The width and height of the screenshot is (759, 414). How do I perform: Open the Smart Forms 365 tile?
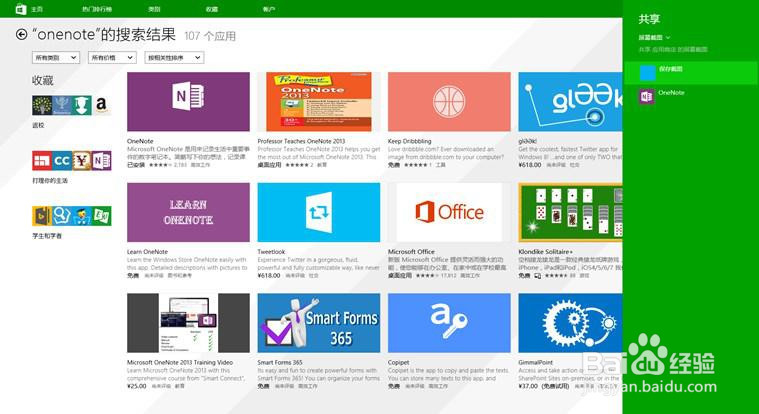pyautogui.click(x=319, y=322)
